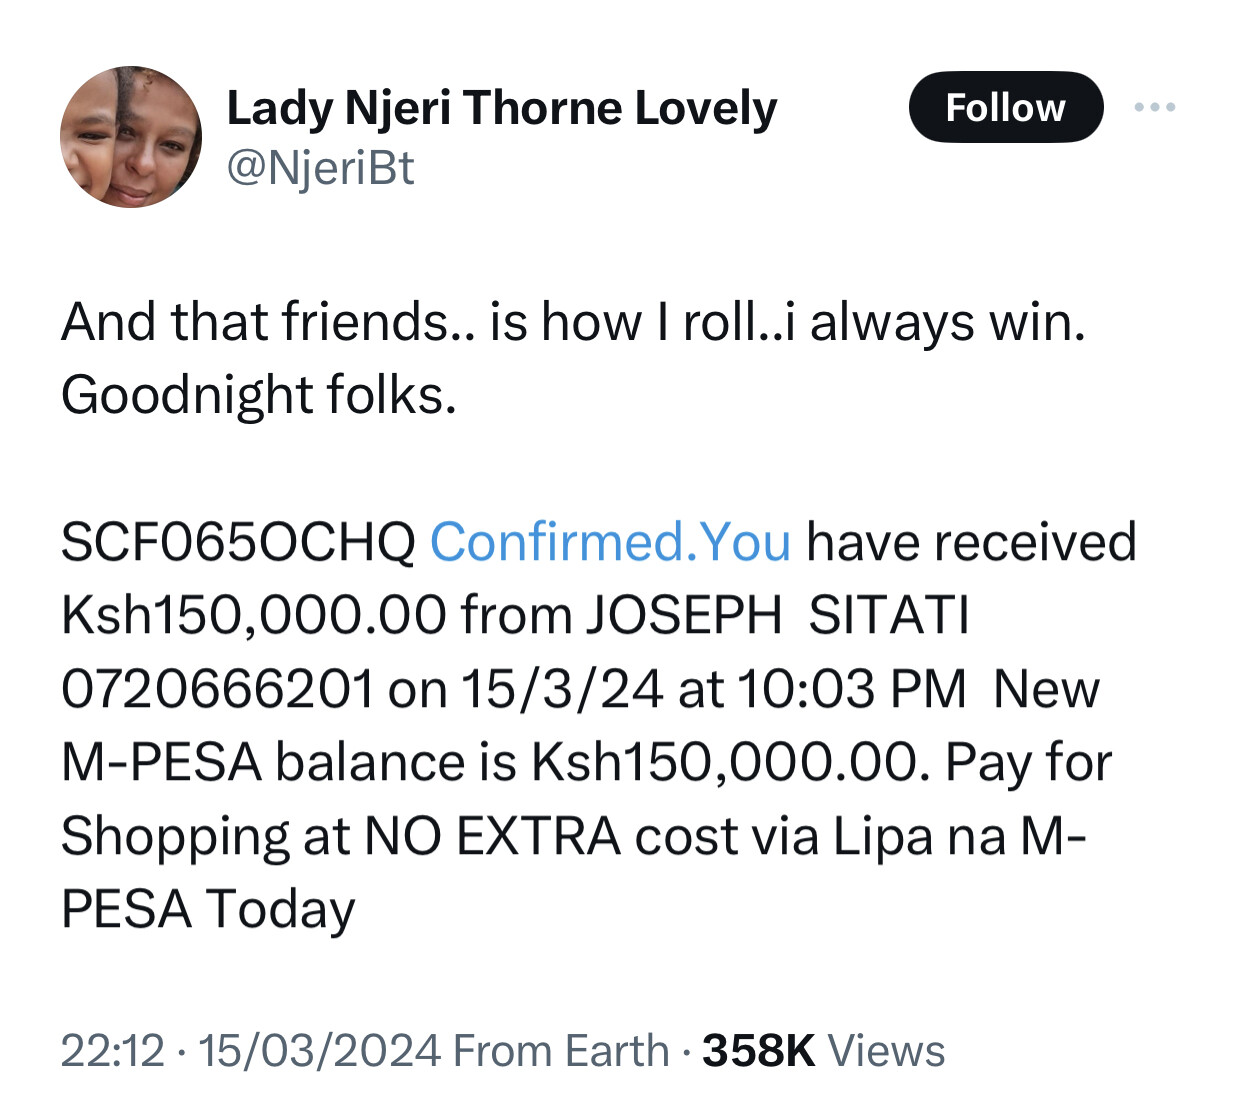This screenshot has width=1242, height=1113.
Task: View the 358K Views count
Action: point(823,1051)
